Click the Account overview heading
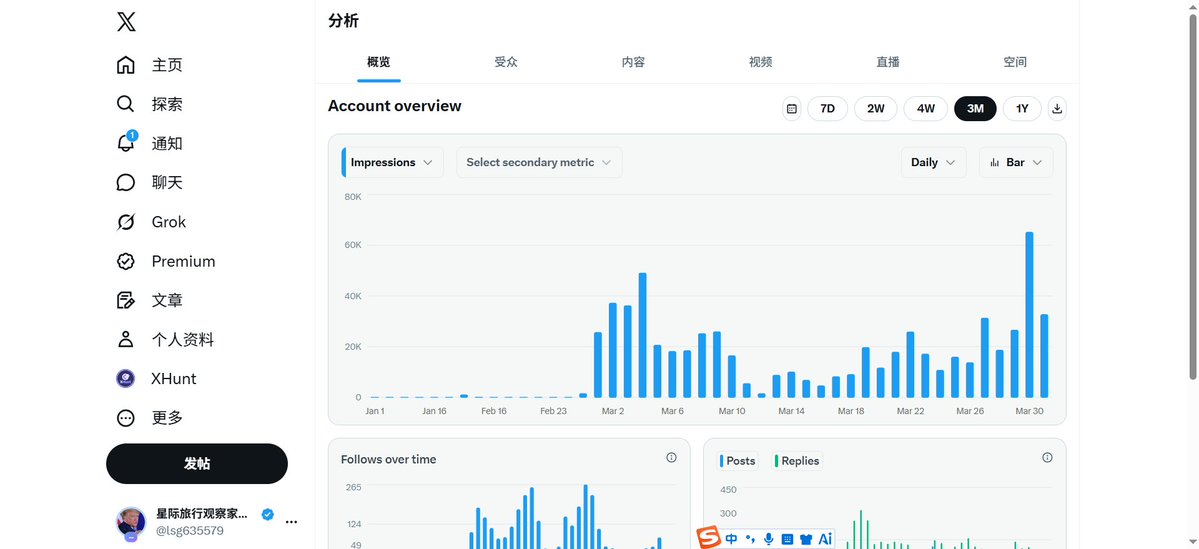The height and width of the screenshot is (549, 1199). coord(395,106)
